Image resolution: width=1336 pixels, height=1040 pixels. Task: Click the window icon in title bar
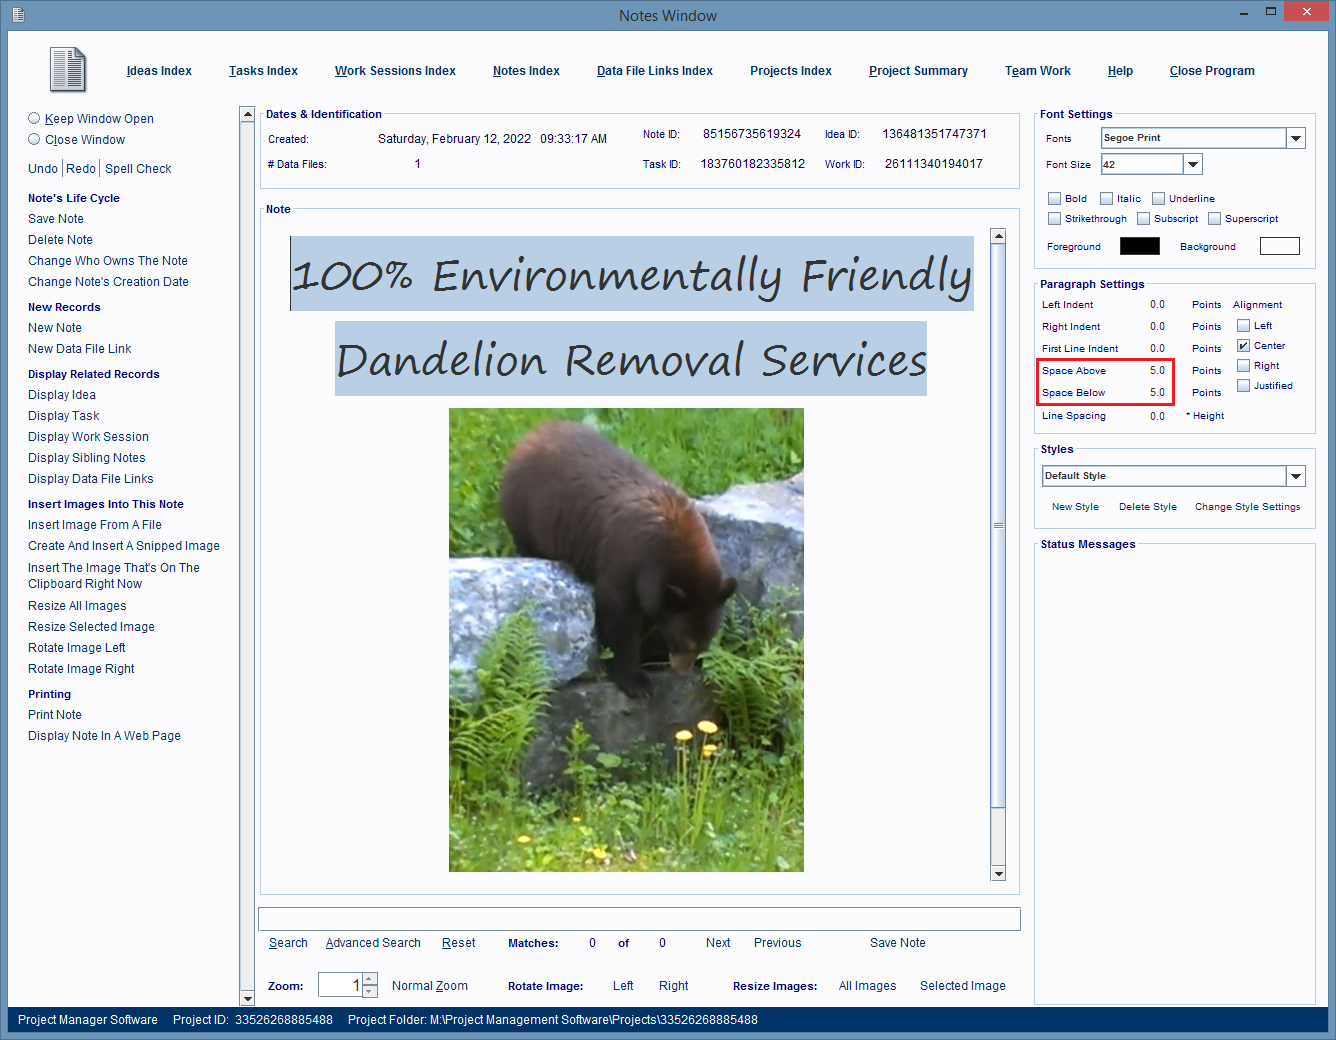pos(17,15)
